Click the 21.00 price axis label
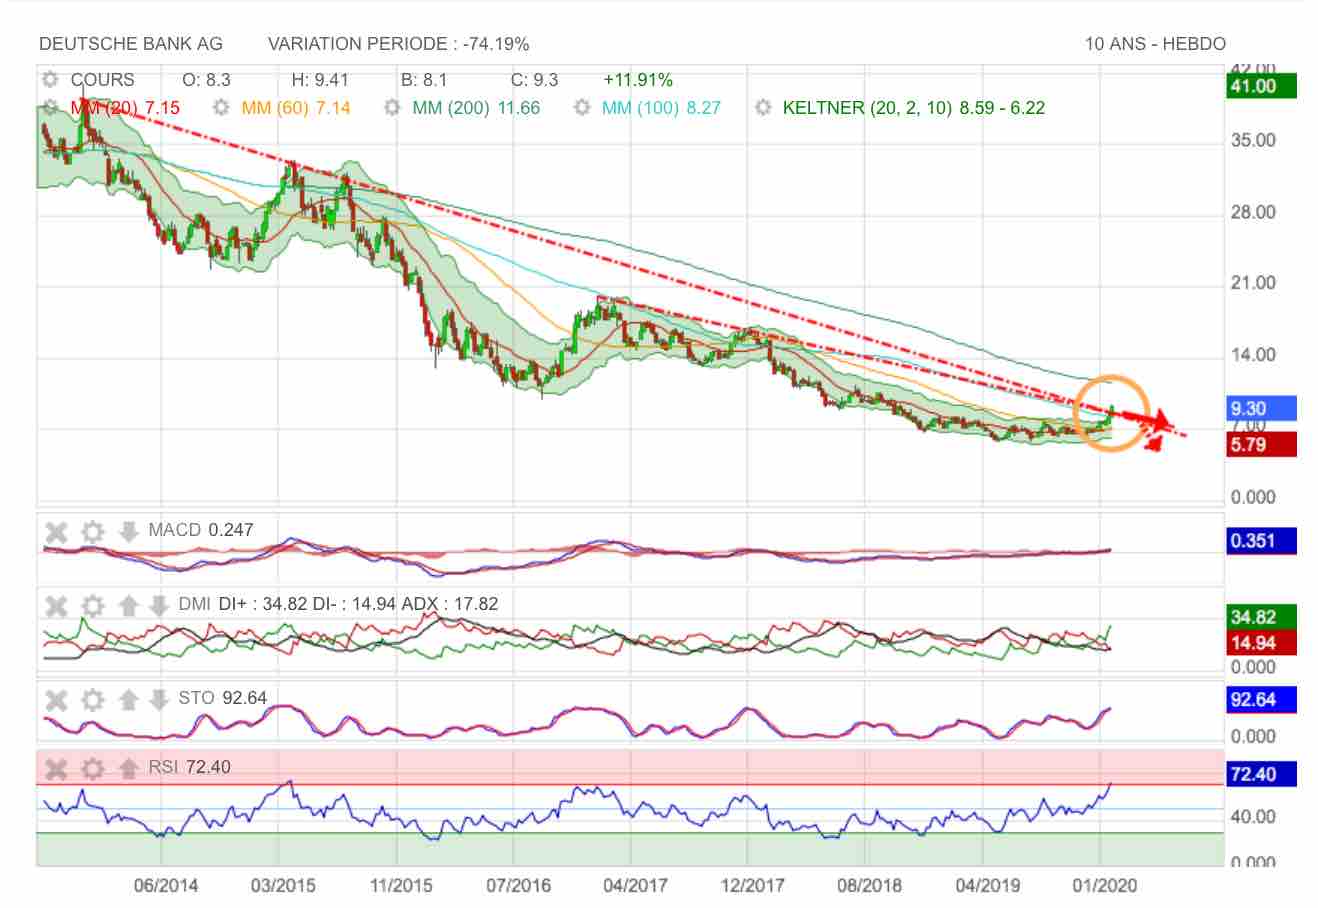This screenshot has width=1318, height=908. click(x=1254, y=283)
